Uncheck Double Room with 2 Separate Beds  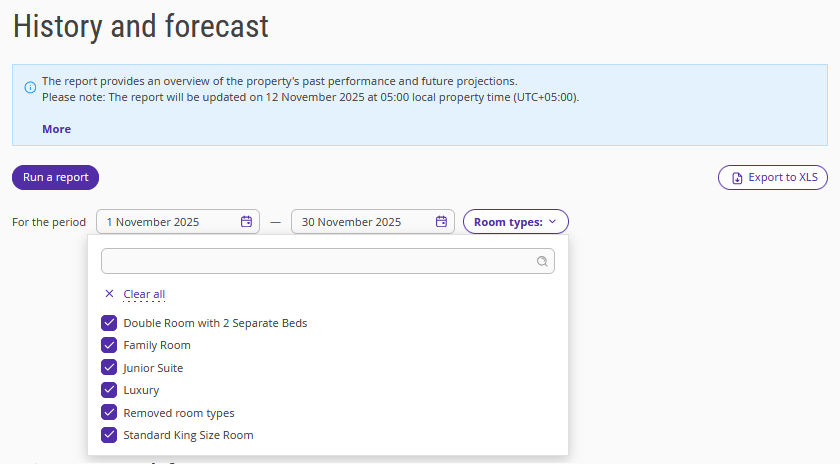[x=109, y=323]
